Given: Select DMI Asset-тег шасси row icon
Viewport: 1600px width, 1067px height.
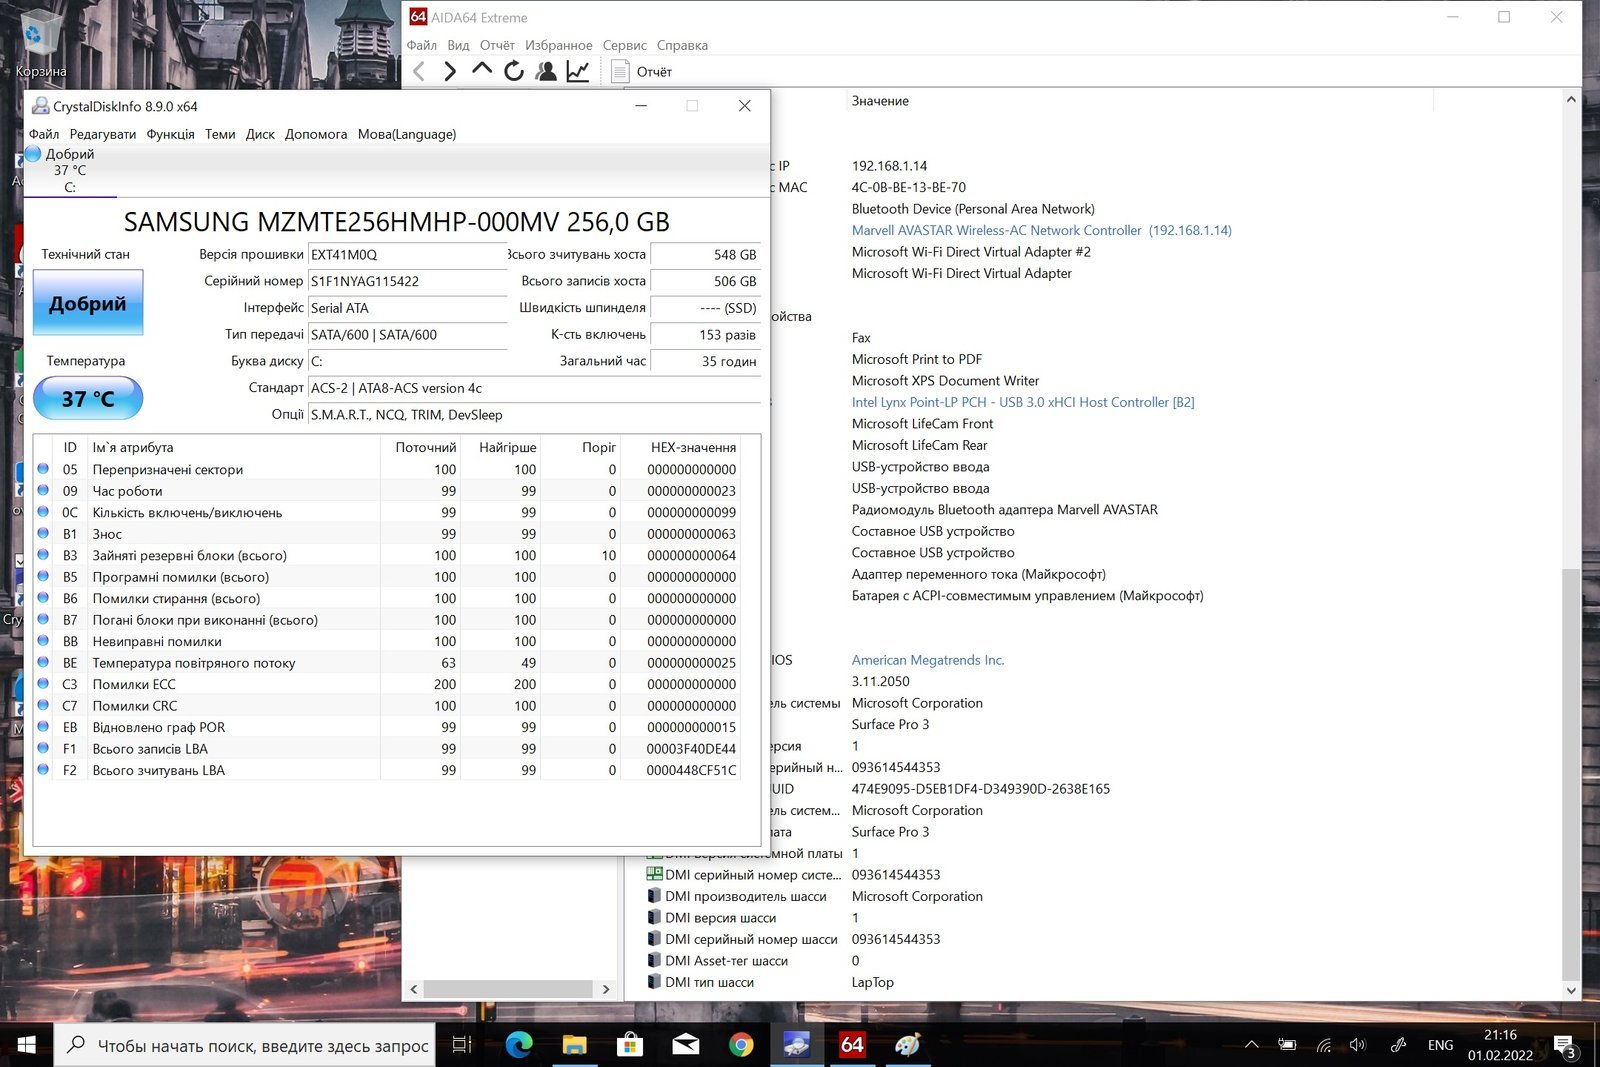Looking at the screenshot, I should click(654, 960).
